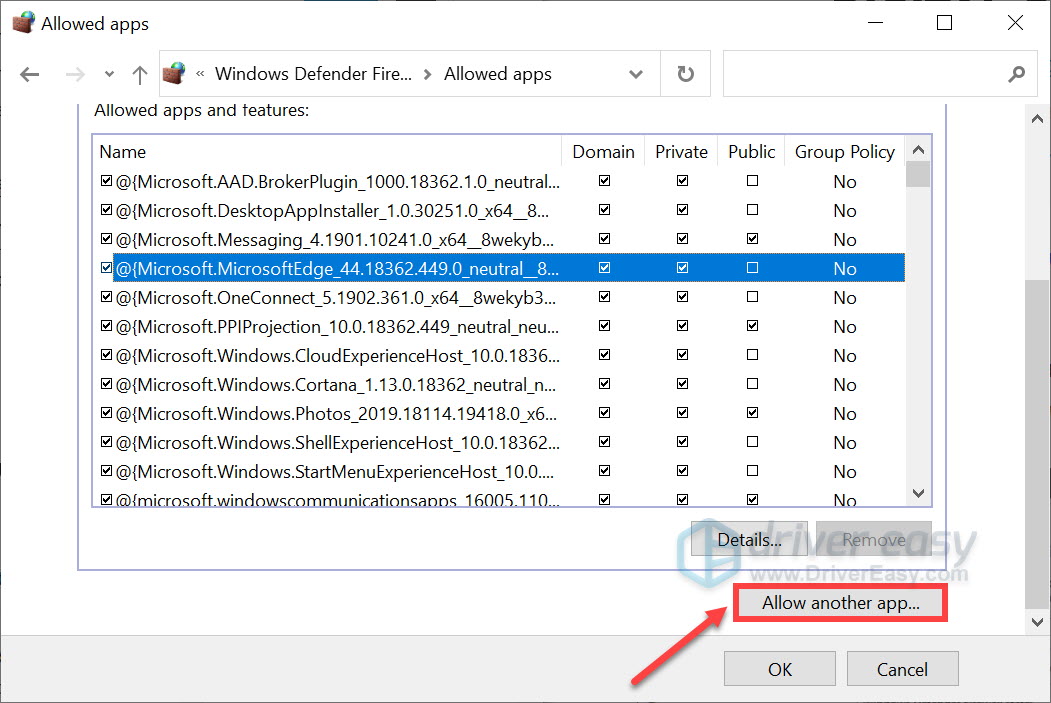Uncheck the Microsoft.MicrosoftEdge app checkbox
This screenshot has height=703, width=1051.
[106, 267]
